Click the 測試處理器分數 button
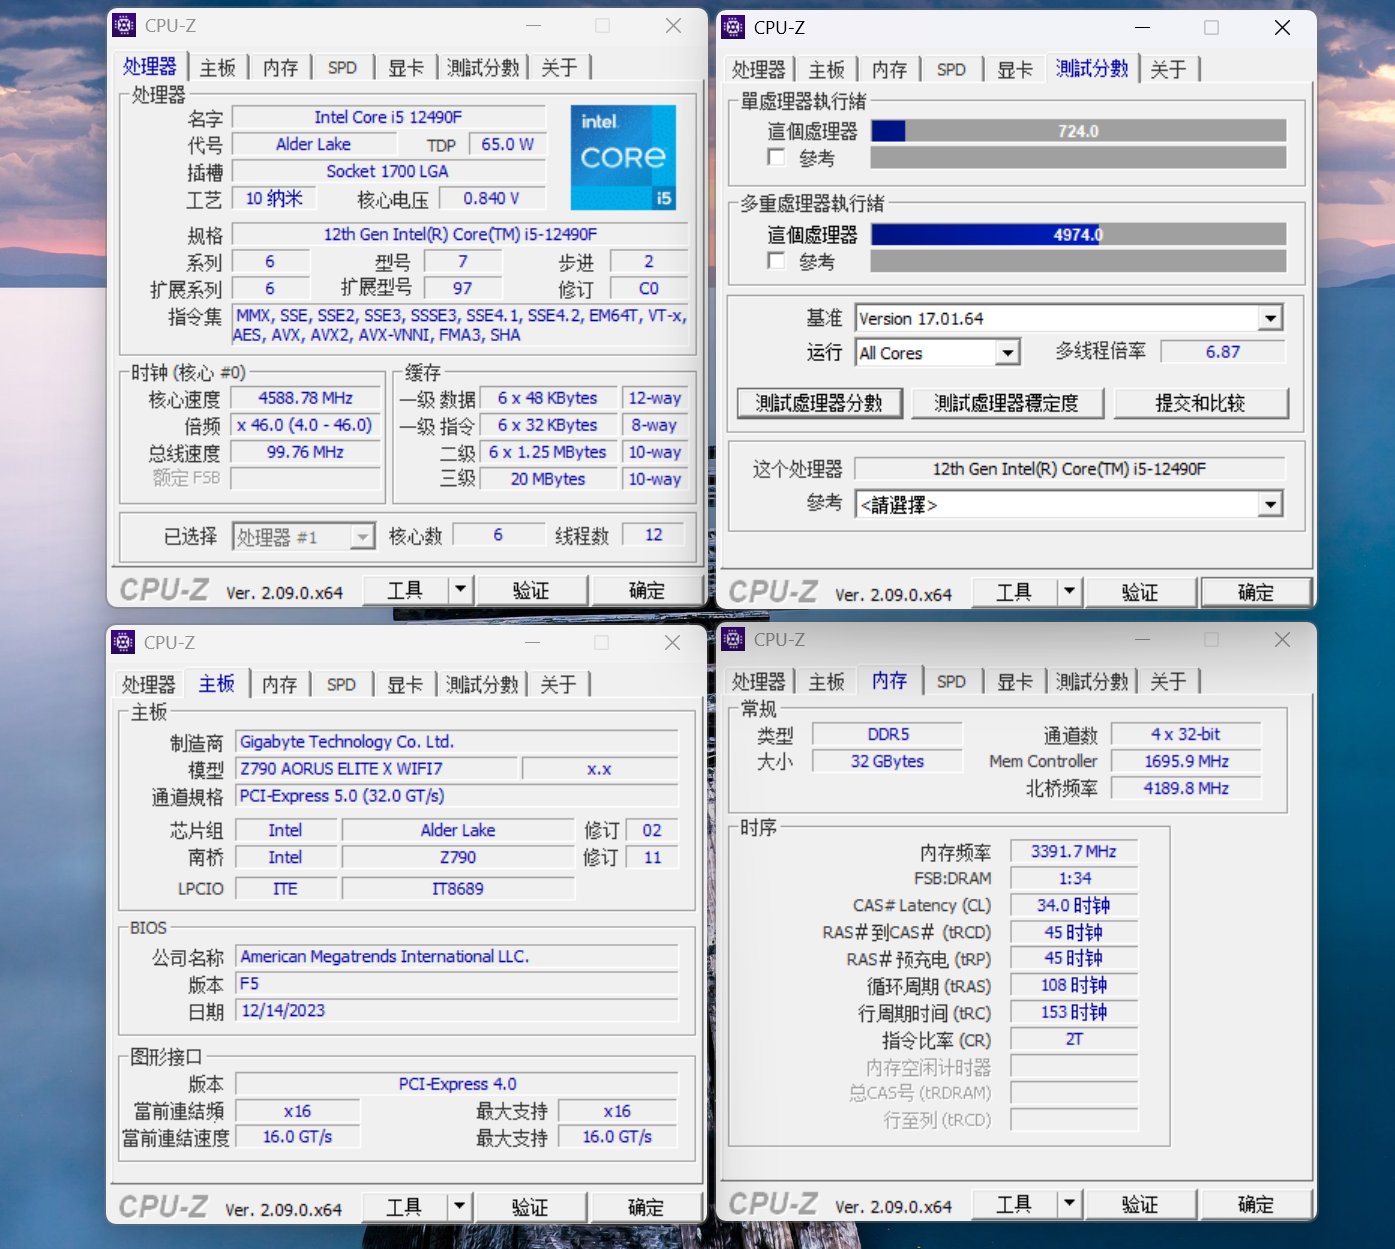Viewport: 1395px width, 1249px height. tap(819, 403)
